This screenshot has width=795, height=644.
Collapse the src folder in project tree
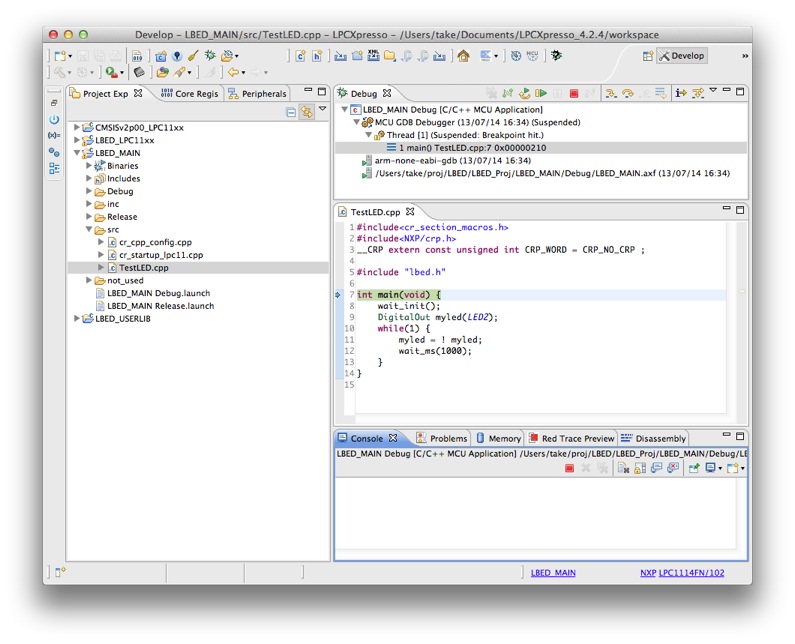click(x=88, y=230)
